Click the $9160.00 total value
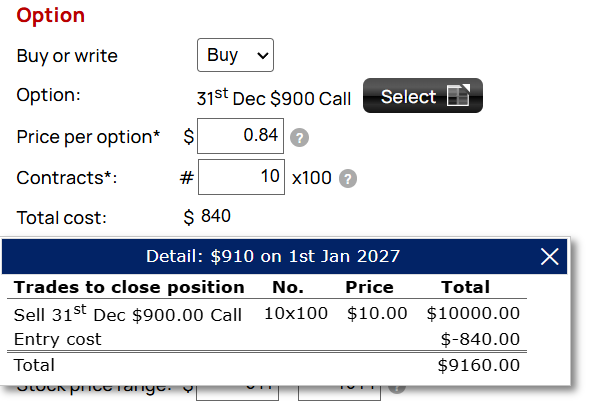609x410 pixels. 478,365
